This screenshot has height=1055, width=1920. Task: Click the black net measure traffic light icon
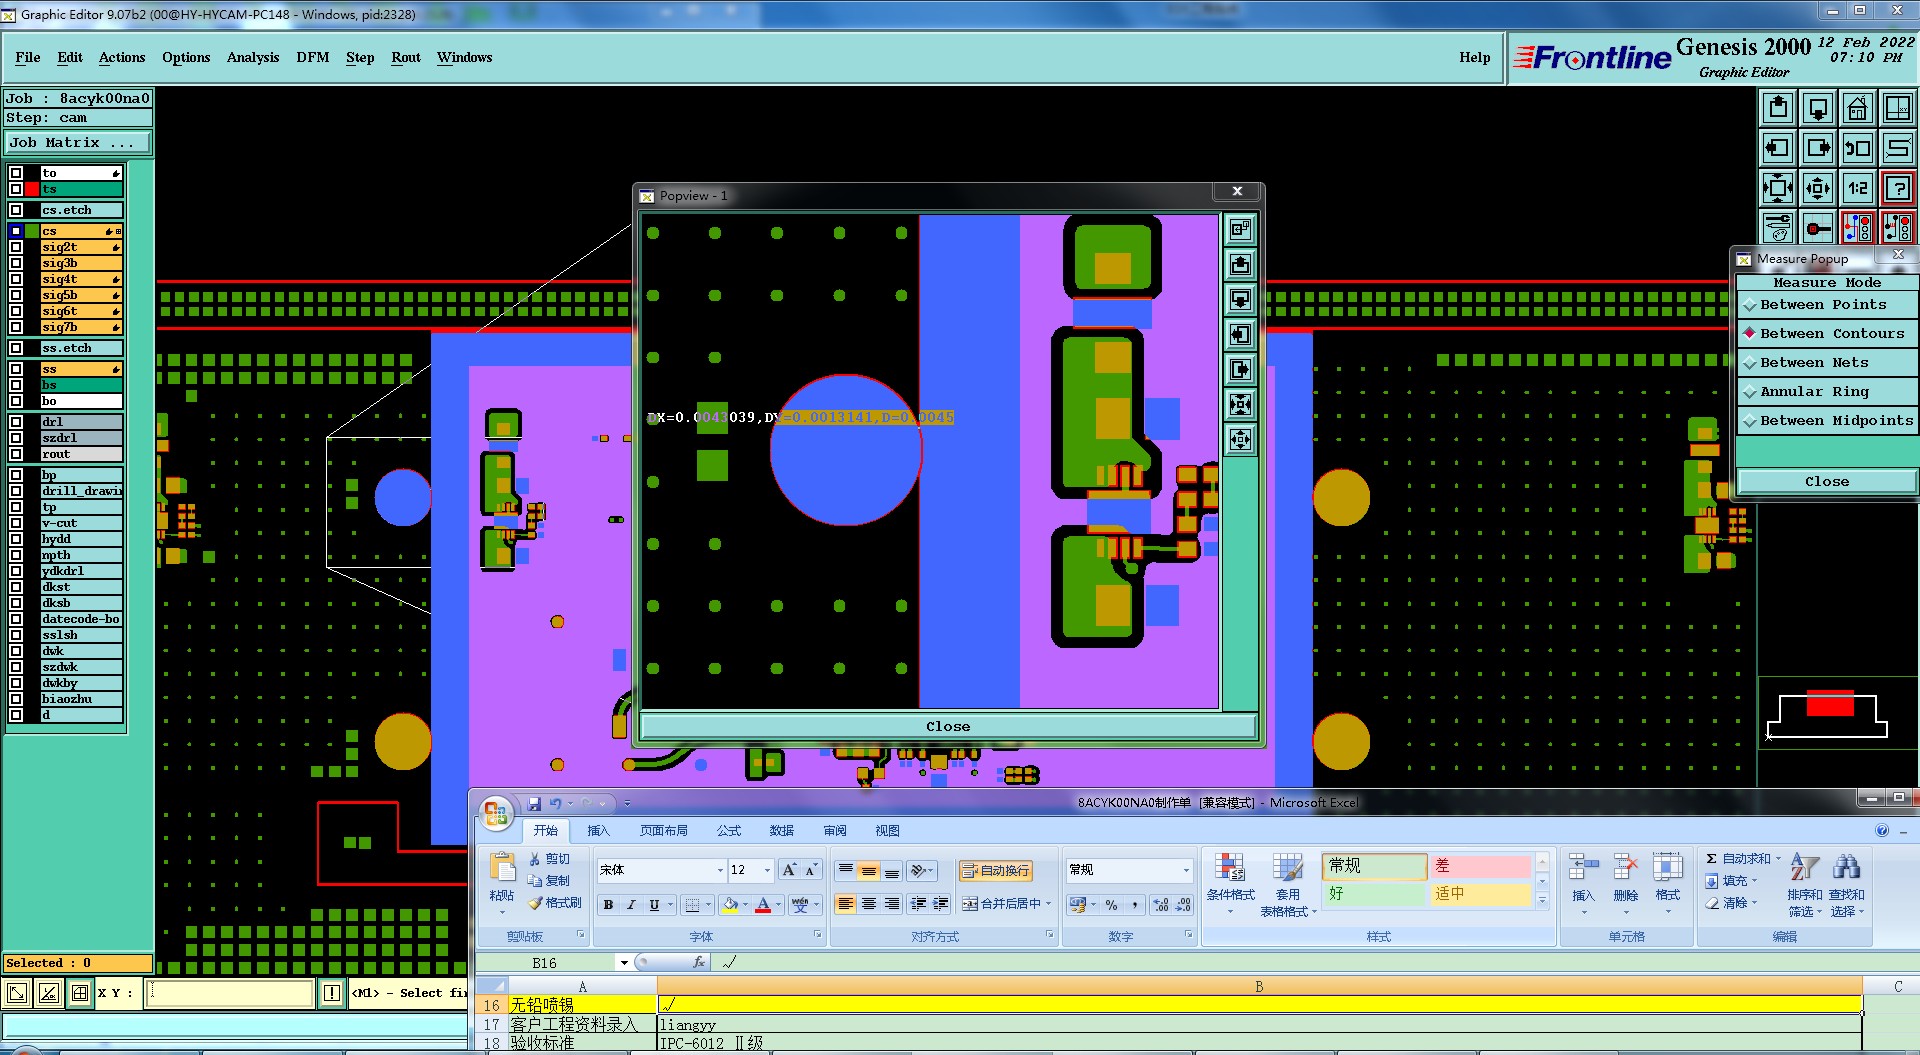coord(1898,227)
